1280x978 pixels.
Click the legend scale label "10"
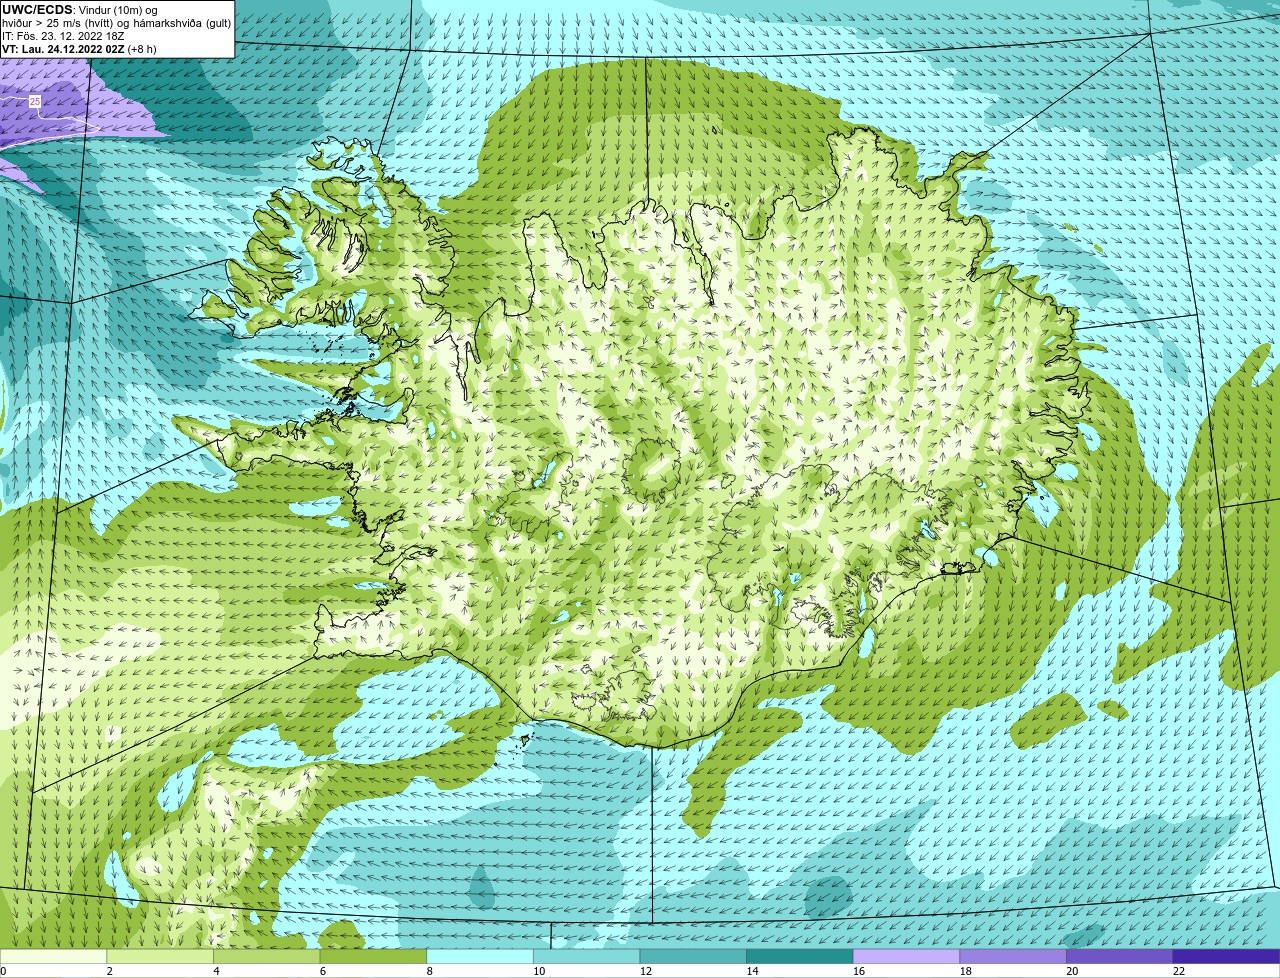539,971
